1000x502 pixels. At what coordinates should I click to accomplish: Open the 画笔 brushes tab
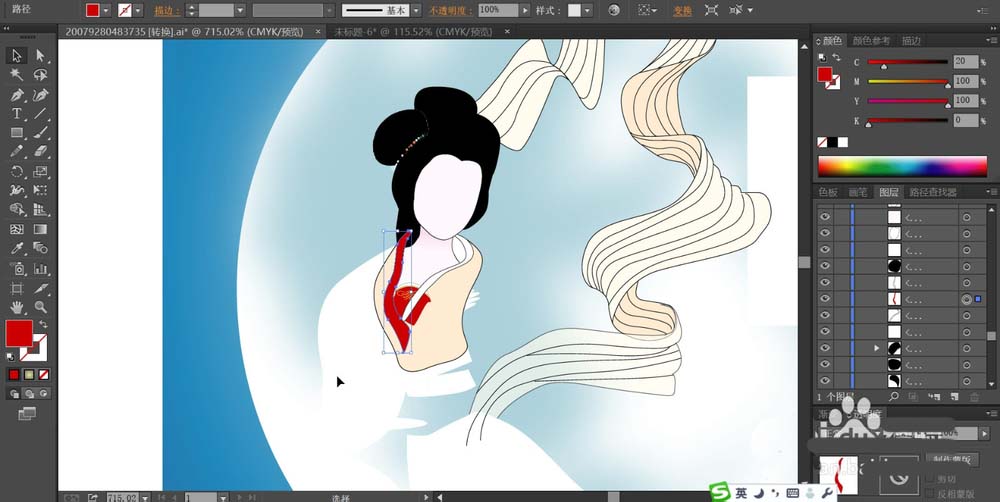pyautogui.click(x=857, y=192)
